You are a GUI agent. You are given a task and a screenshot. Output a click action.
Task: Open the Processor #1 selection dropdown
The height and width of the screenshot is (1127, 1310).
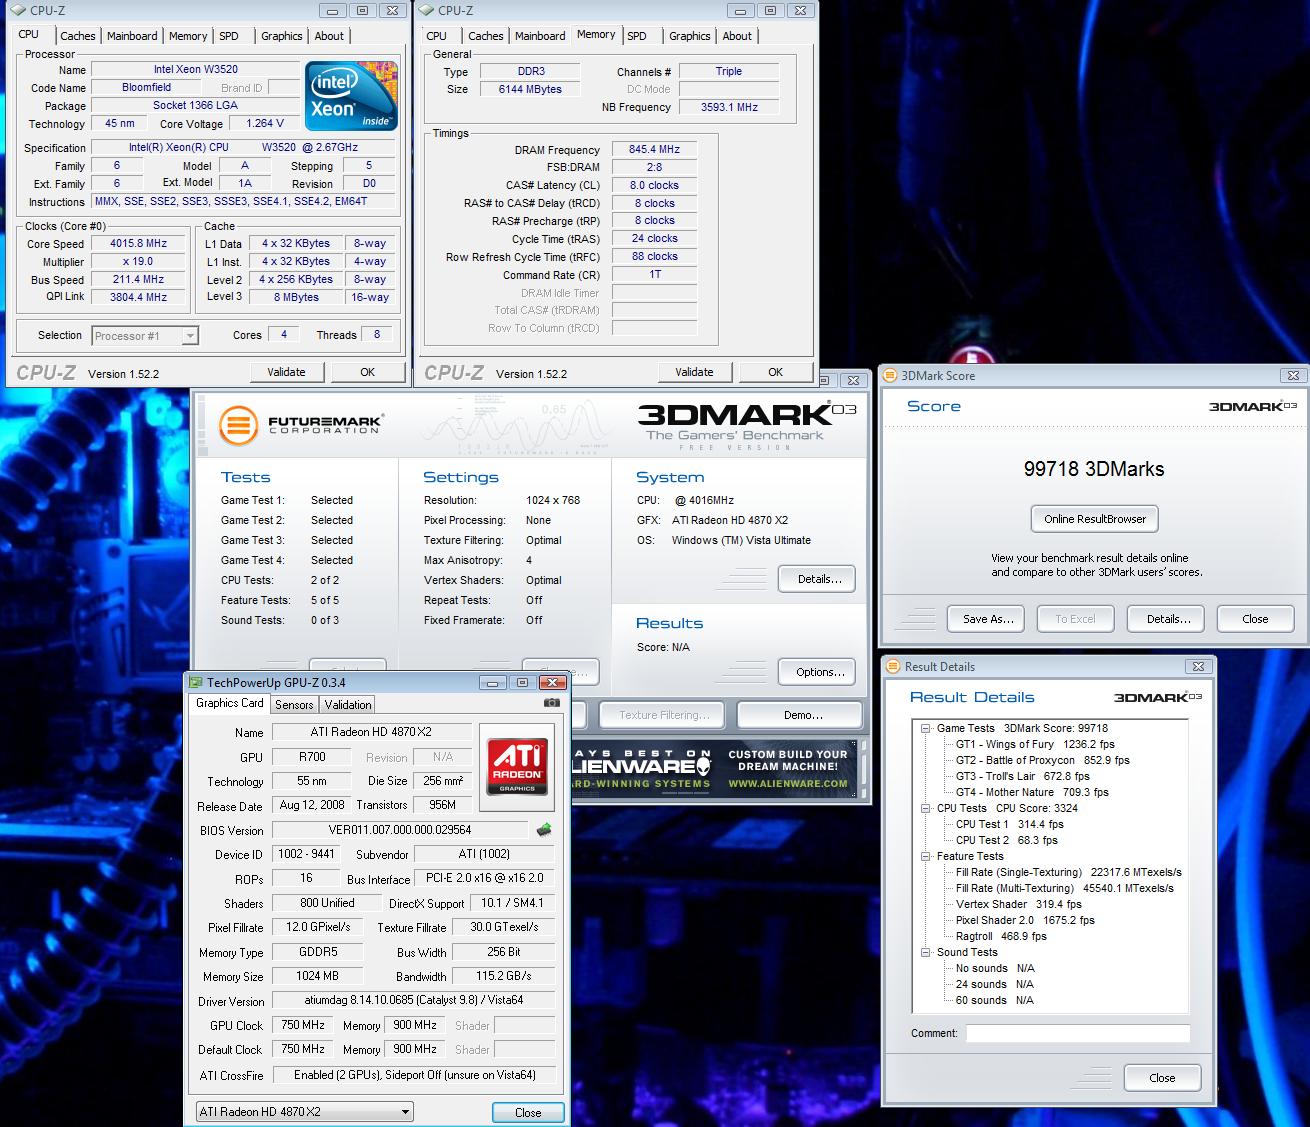click(x=146, y=336)
